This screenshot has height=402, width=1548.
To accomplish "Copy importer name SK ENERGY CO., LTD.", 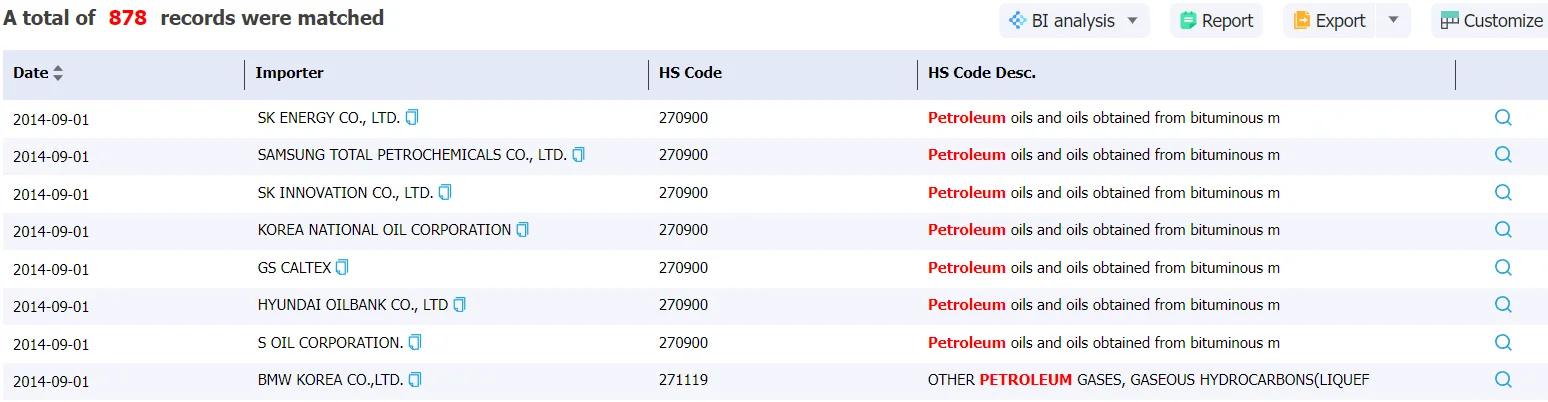I will (412, 118).
